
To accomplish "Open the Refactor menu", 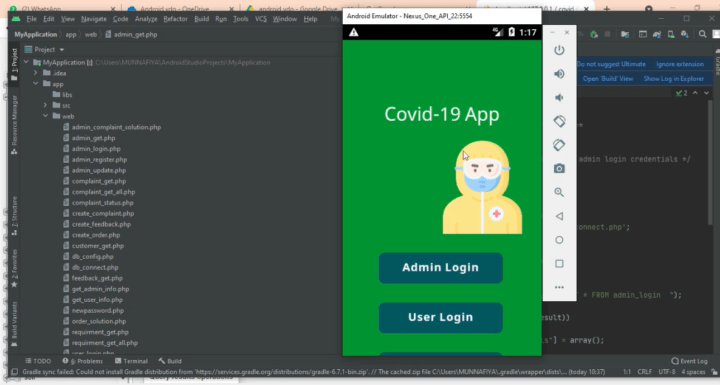I will tap(175, 19).
